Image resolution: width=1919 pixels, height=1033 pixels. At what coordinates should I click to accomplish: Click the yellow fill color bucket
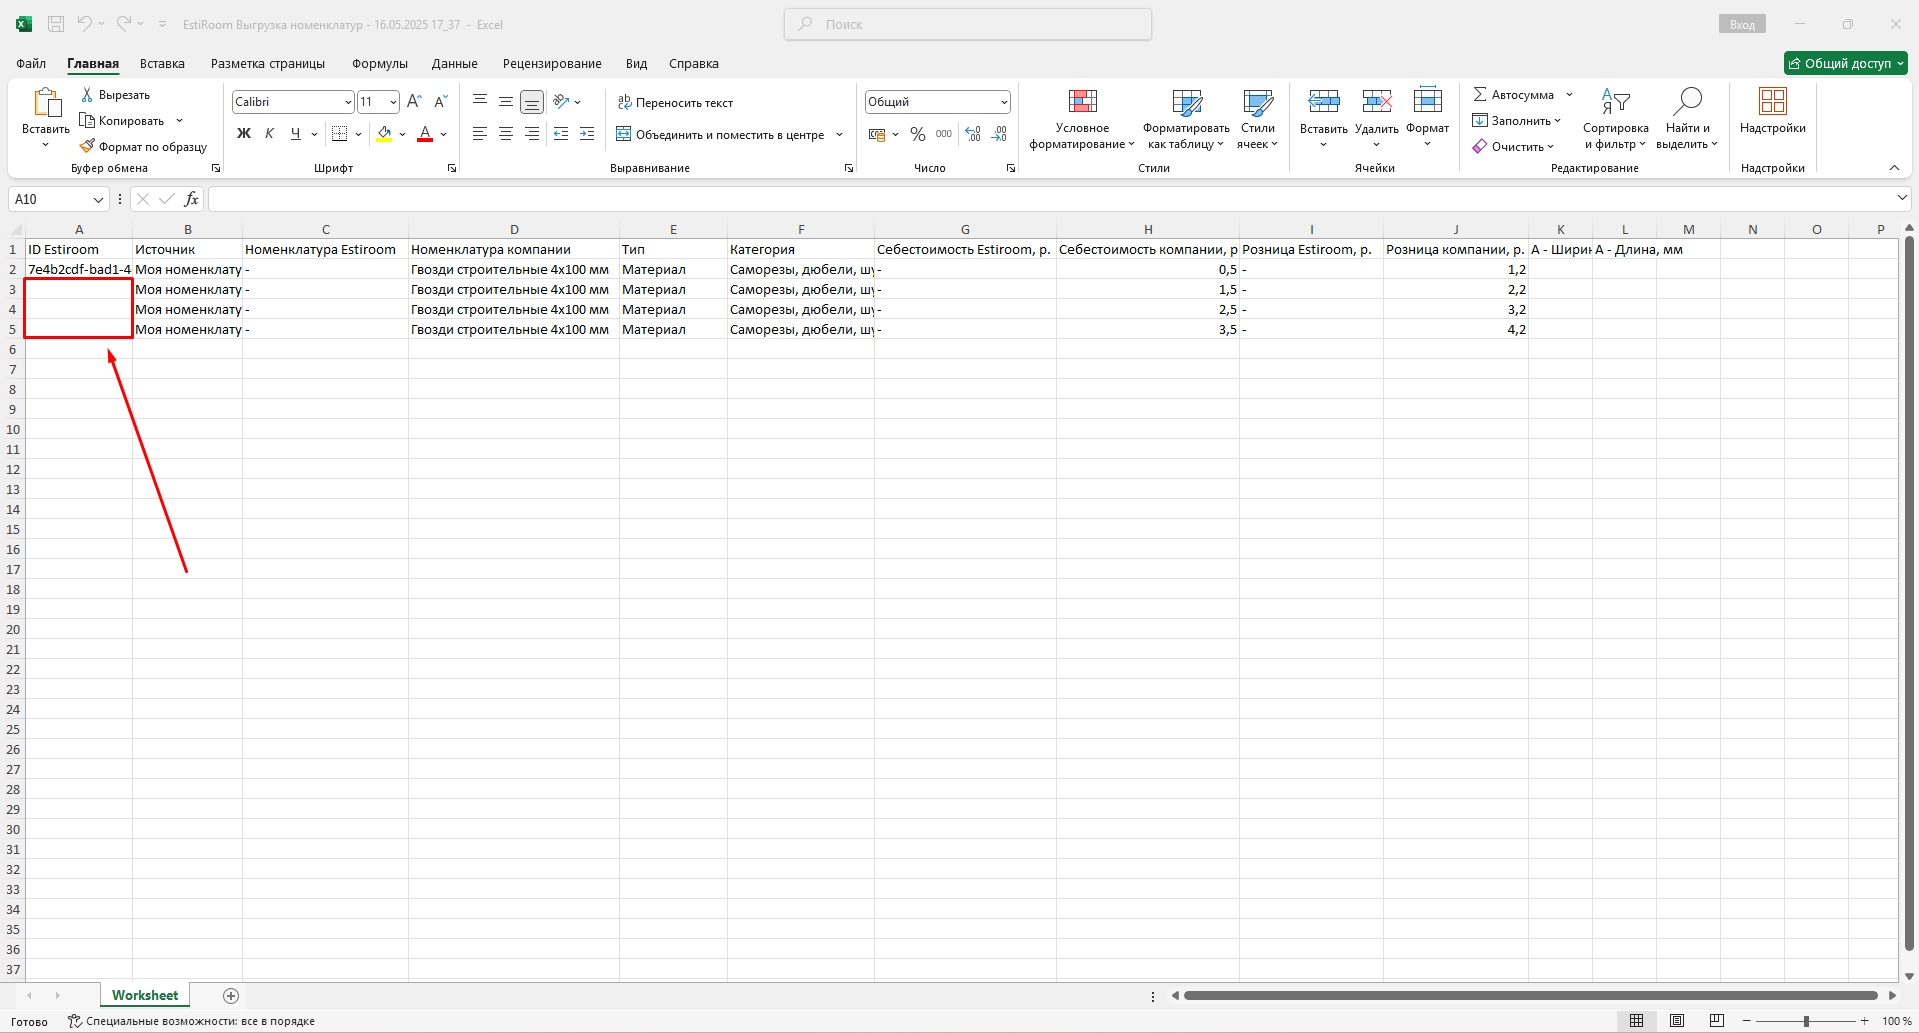[384, 134]
